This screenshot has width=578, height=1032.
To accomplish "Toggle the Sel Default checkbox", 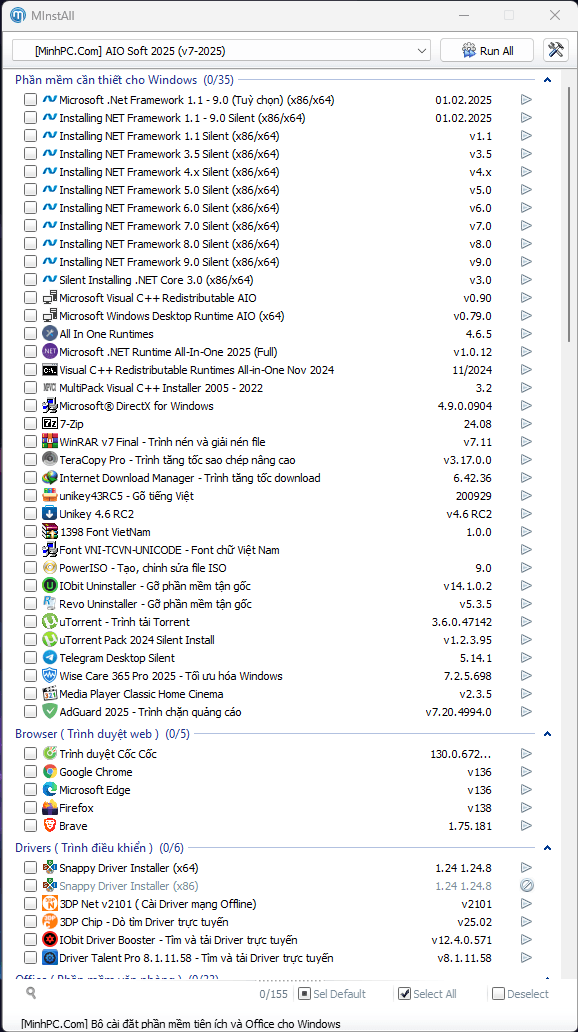I will click(304, 994).
